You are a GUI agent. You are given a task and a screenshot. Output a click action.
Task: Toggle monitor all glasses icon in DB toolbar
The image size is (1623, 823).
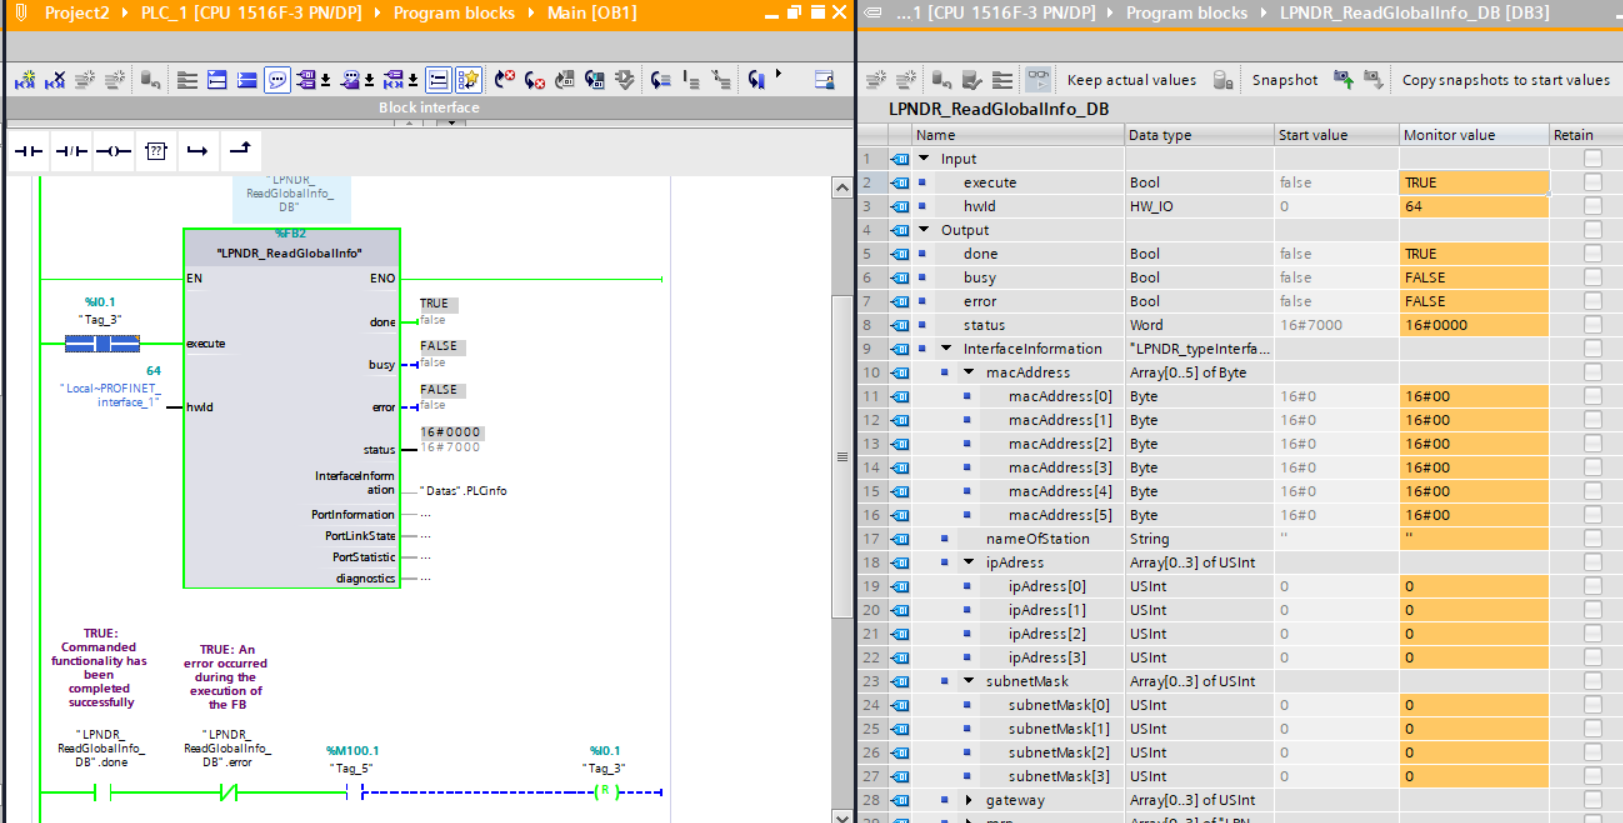pyautogui.click(x=1039, y=80)
